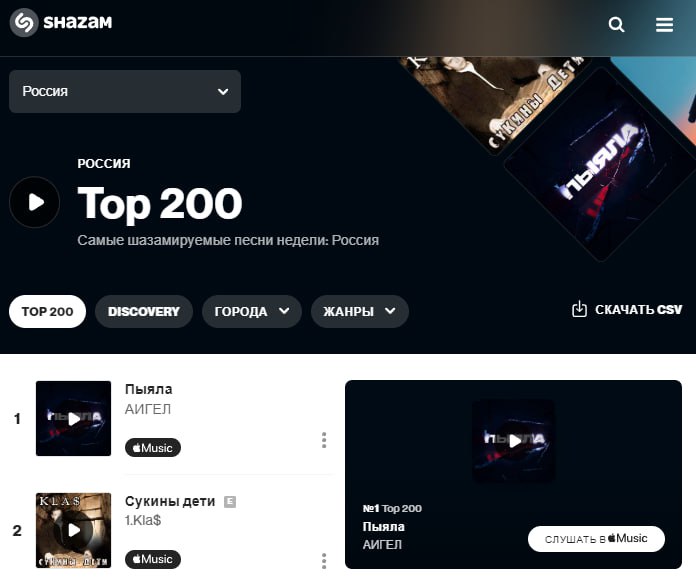Image resolution: width=696 pixels, height=581 pixels.
Task: Open more options for Пыяла track
Action: pos(324,440)
